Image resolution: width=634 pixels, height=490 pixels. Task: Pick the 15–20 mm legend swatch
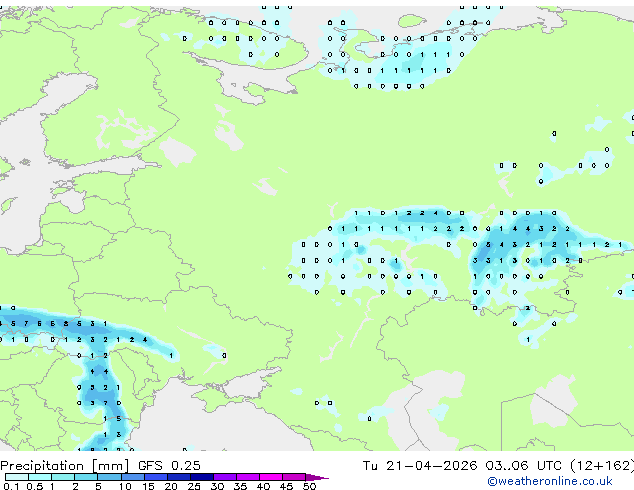click(x=155, y=477)
